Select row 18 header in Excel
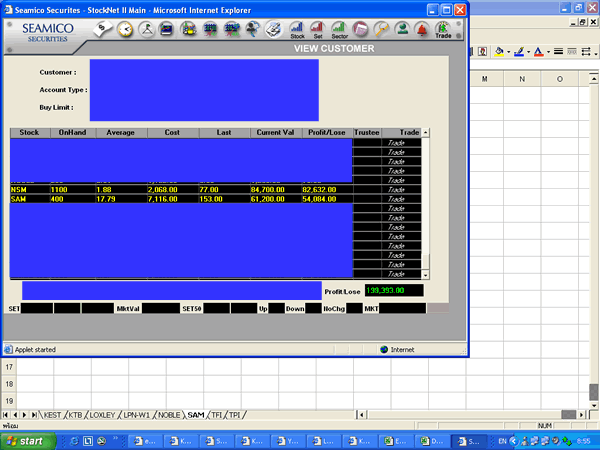 9,384
